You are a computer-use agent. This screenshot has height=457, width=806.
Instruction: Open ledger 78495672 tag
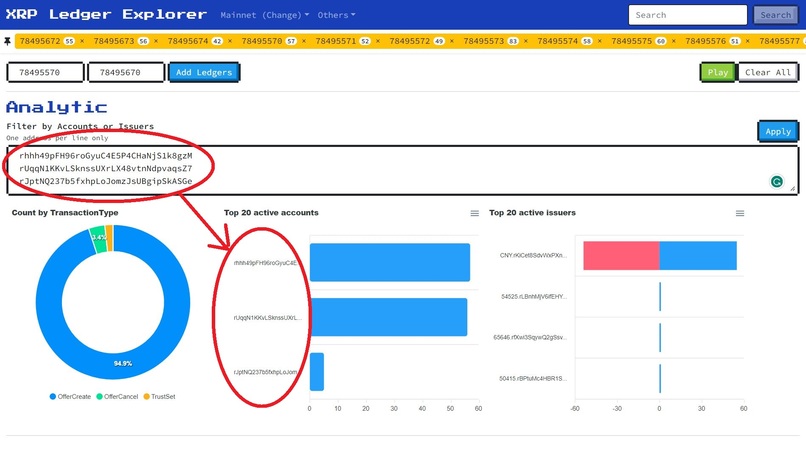[40, 41]
